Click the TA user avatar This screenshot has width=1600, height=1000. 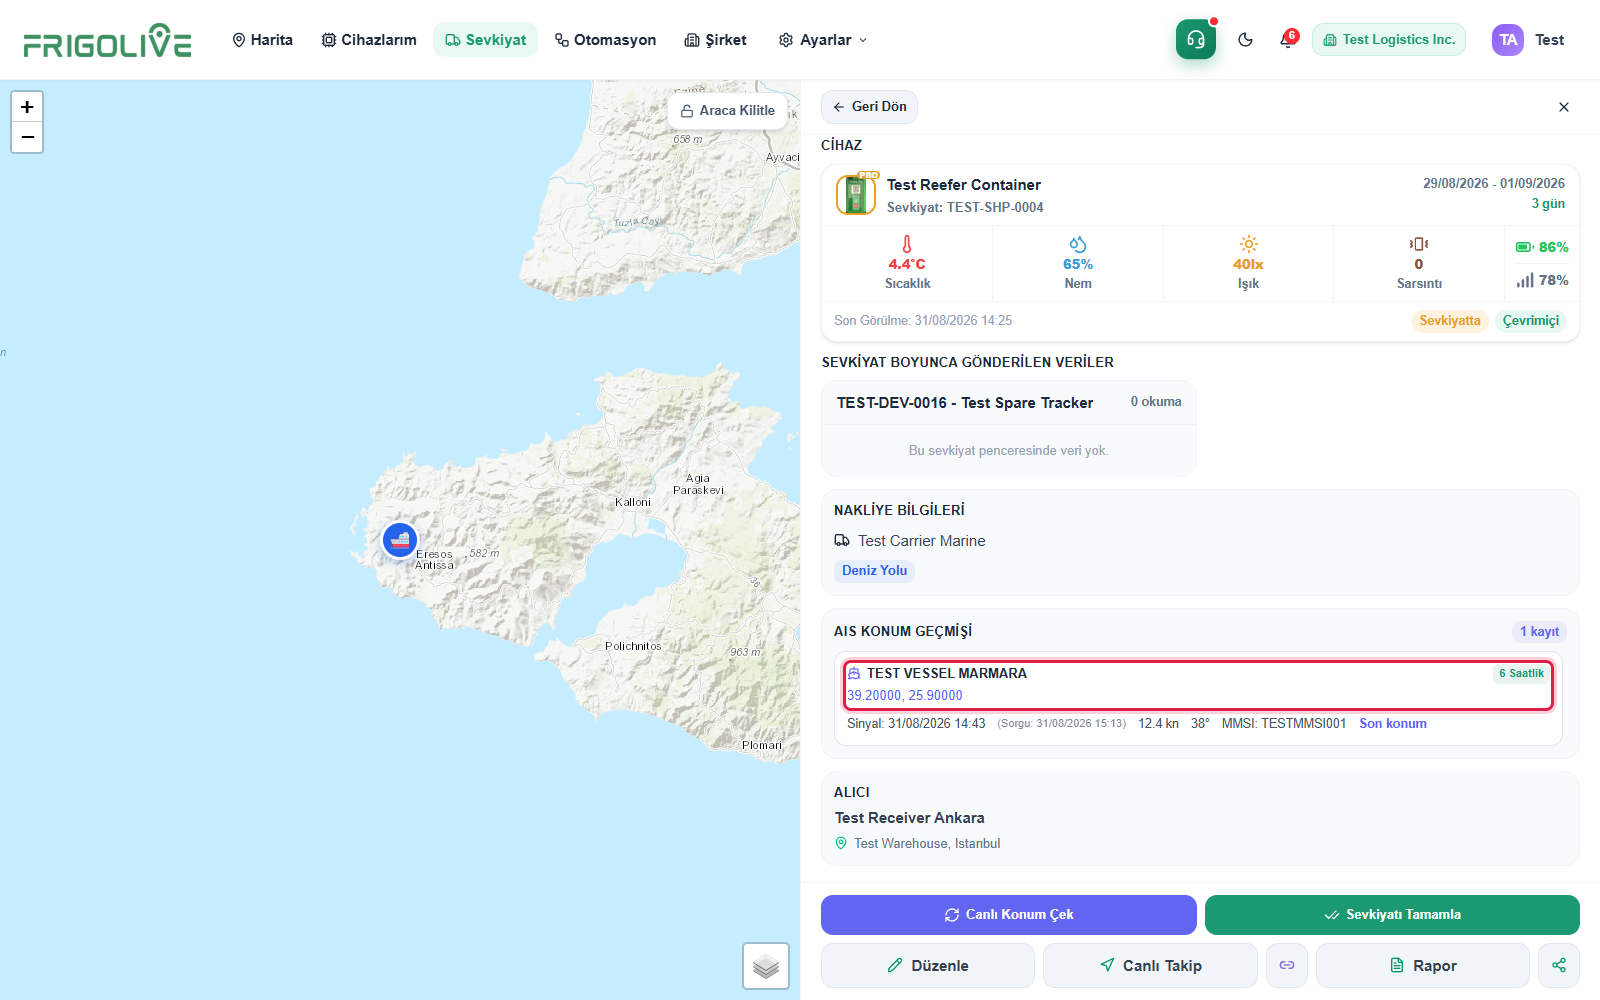(1508, 40)
